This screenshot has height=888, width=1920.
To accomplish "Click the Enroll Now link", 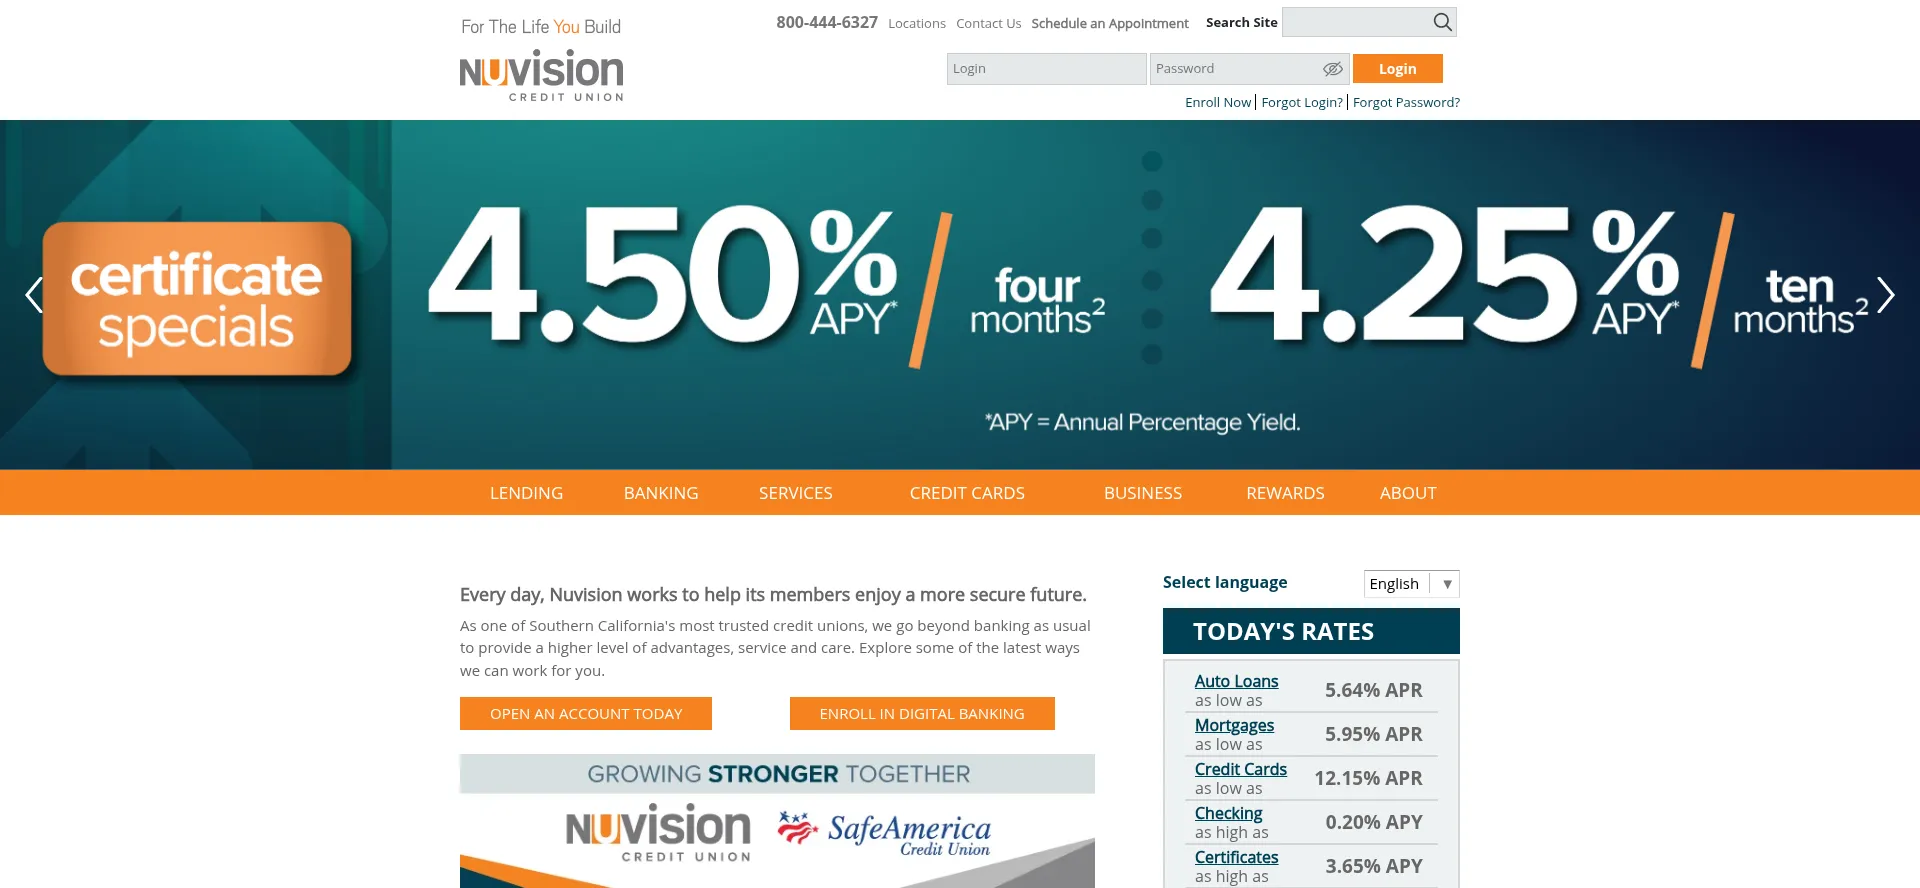I will tap(1218, 102).
